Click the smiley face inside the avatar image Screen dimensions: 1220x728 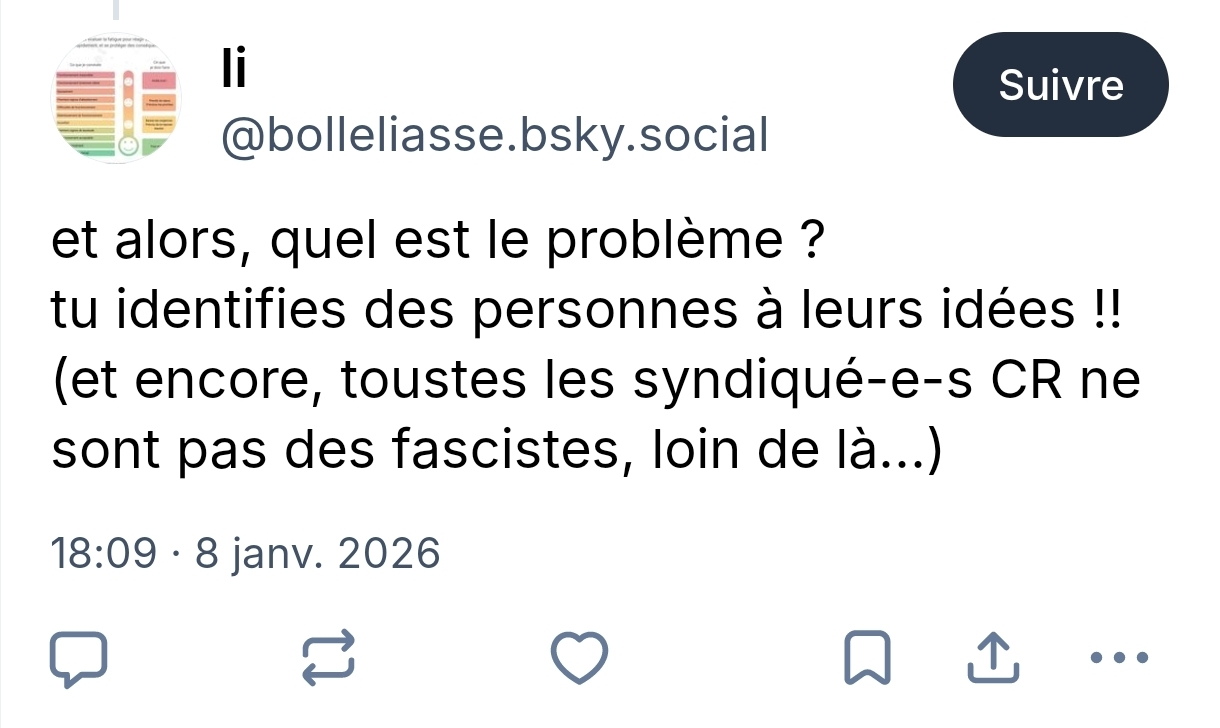pos(129,146)
